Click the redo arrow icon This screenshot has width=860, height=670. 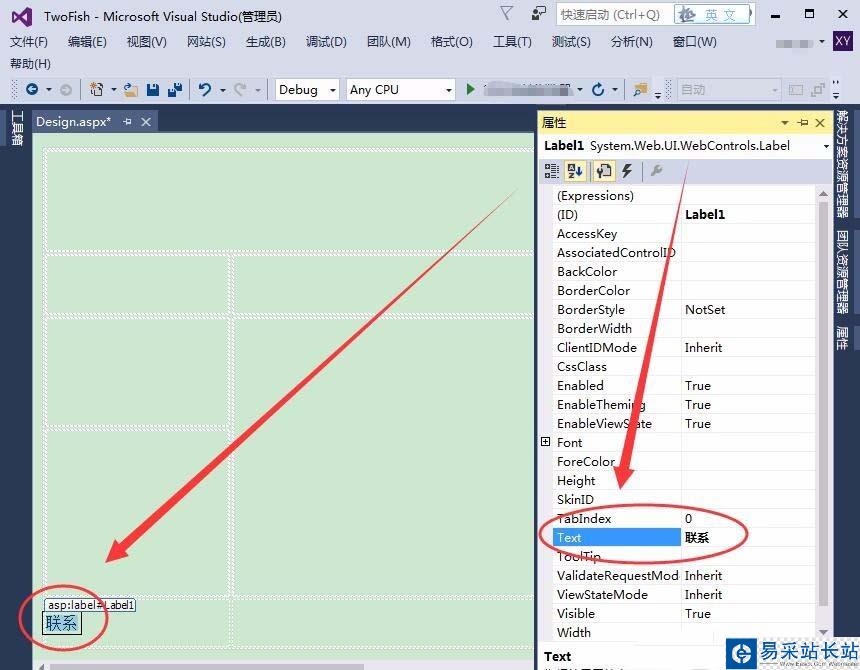240,89
